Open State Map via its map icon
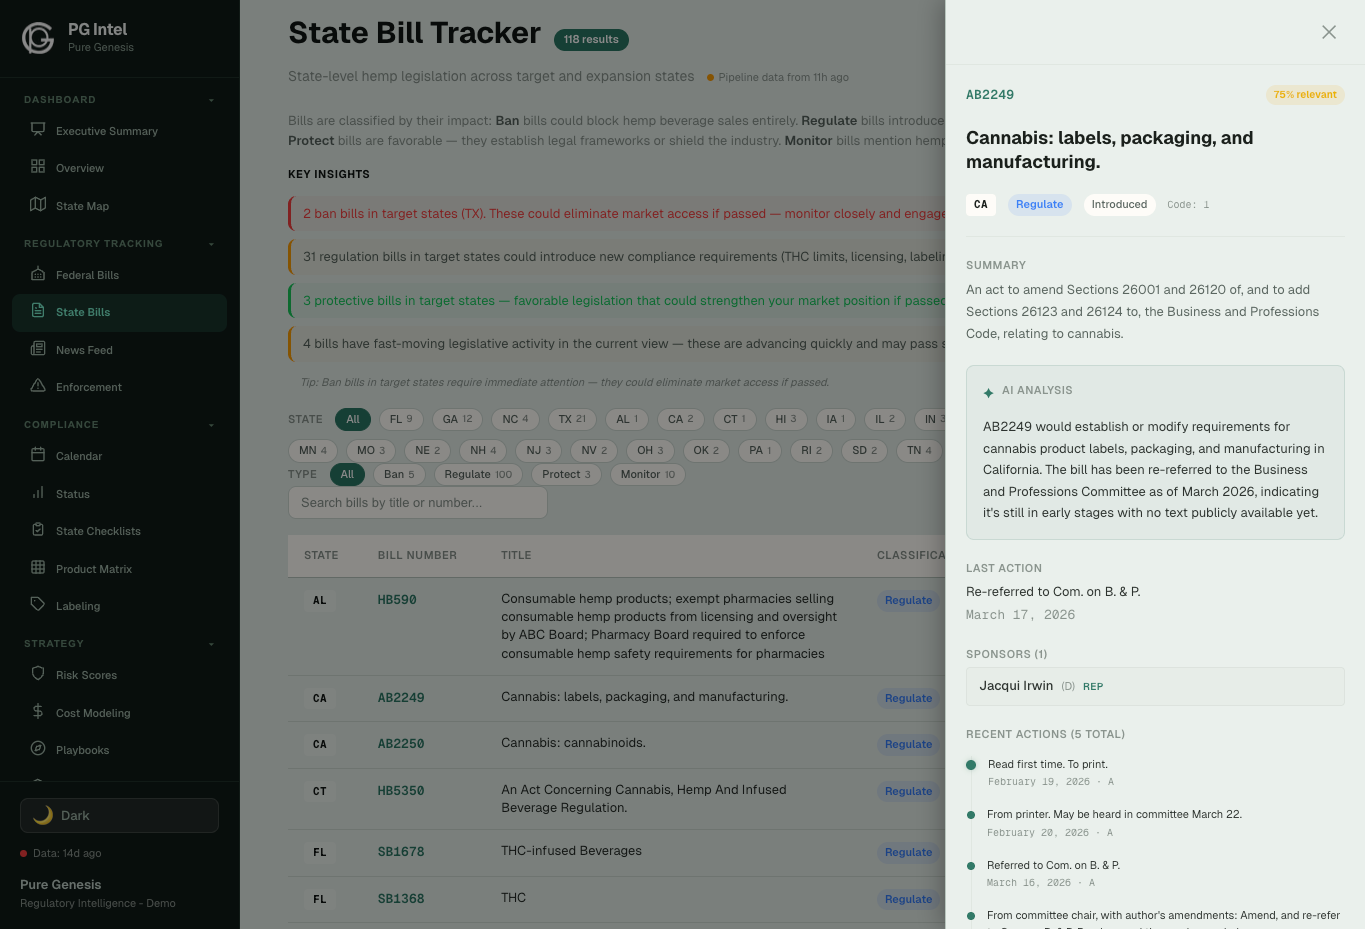This screenshot has width=1365, height=929. point(38,205)
